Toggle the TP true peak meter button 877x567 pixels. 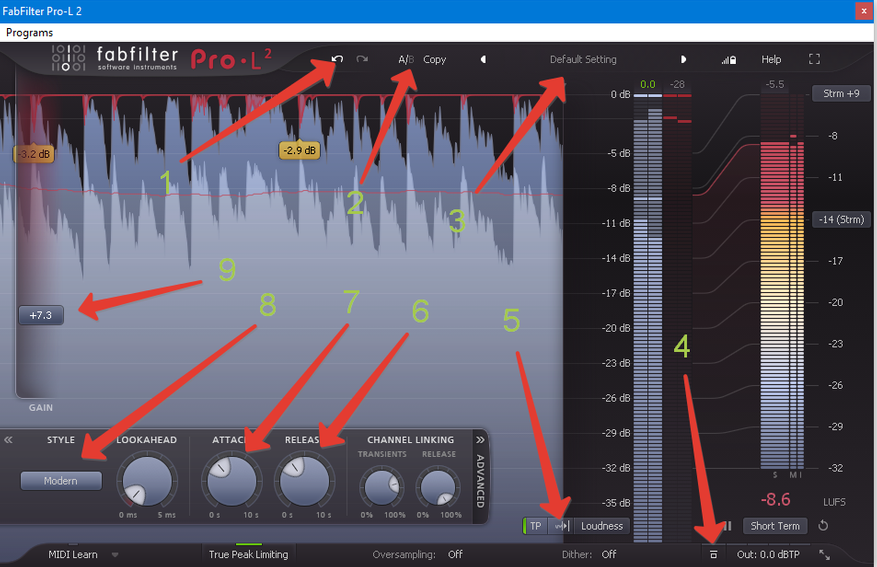[535, 526]
